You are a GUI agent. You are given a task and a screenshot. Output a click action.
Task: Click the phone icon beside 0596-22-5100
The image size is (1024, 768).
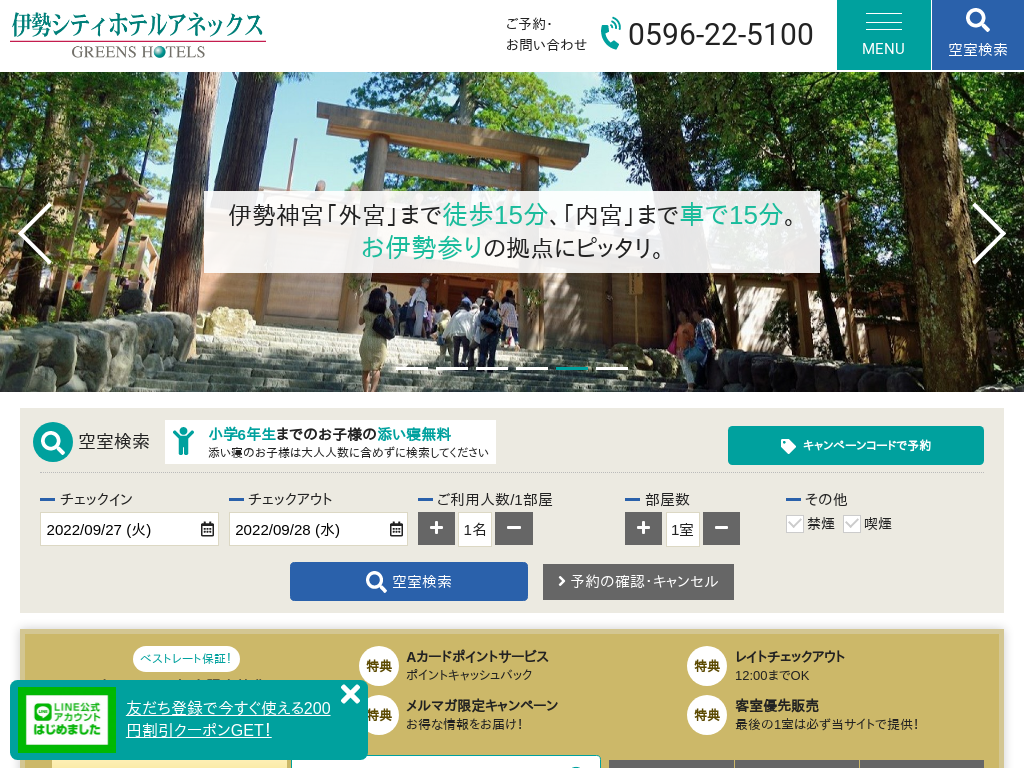tap(611, 33)
